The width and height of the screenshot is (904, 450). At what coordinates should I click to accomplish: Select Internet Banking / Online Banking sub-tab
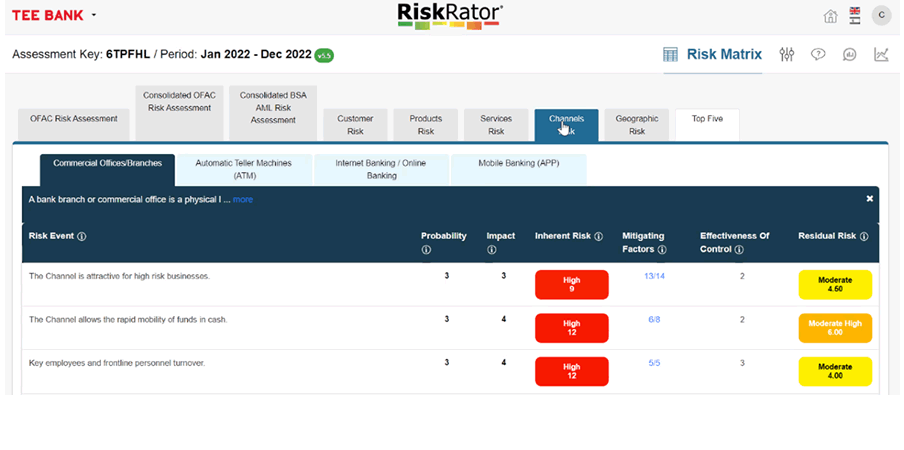(381, 169)
